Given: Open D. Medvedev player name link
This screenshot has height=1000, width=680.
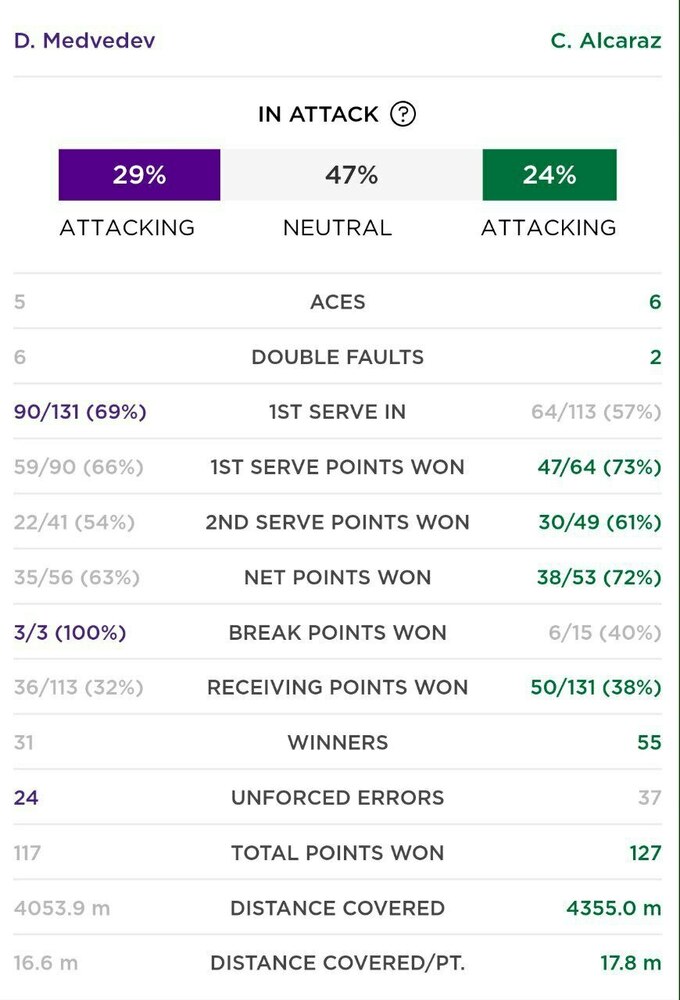Looking at the screenshot, I should pos(85,41).
